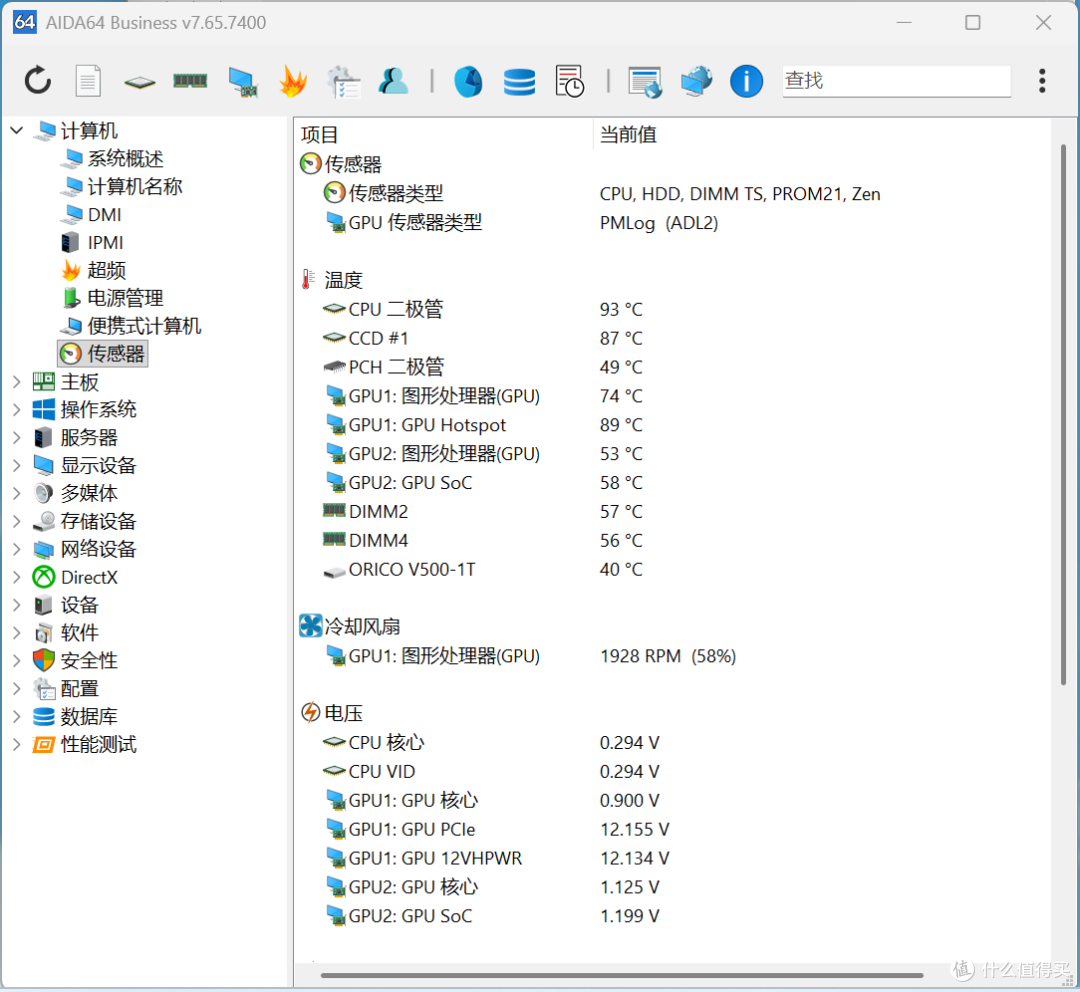This screenshot has width=1080, height=992.
Task: Open the 电源管理 tree item
Action: click(x=112, y=298)
